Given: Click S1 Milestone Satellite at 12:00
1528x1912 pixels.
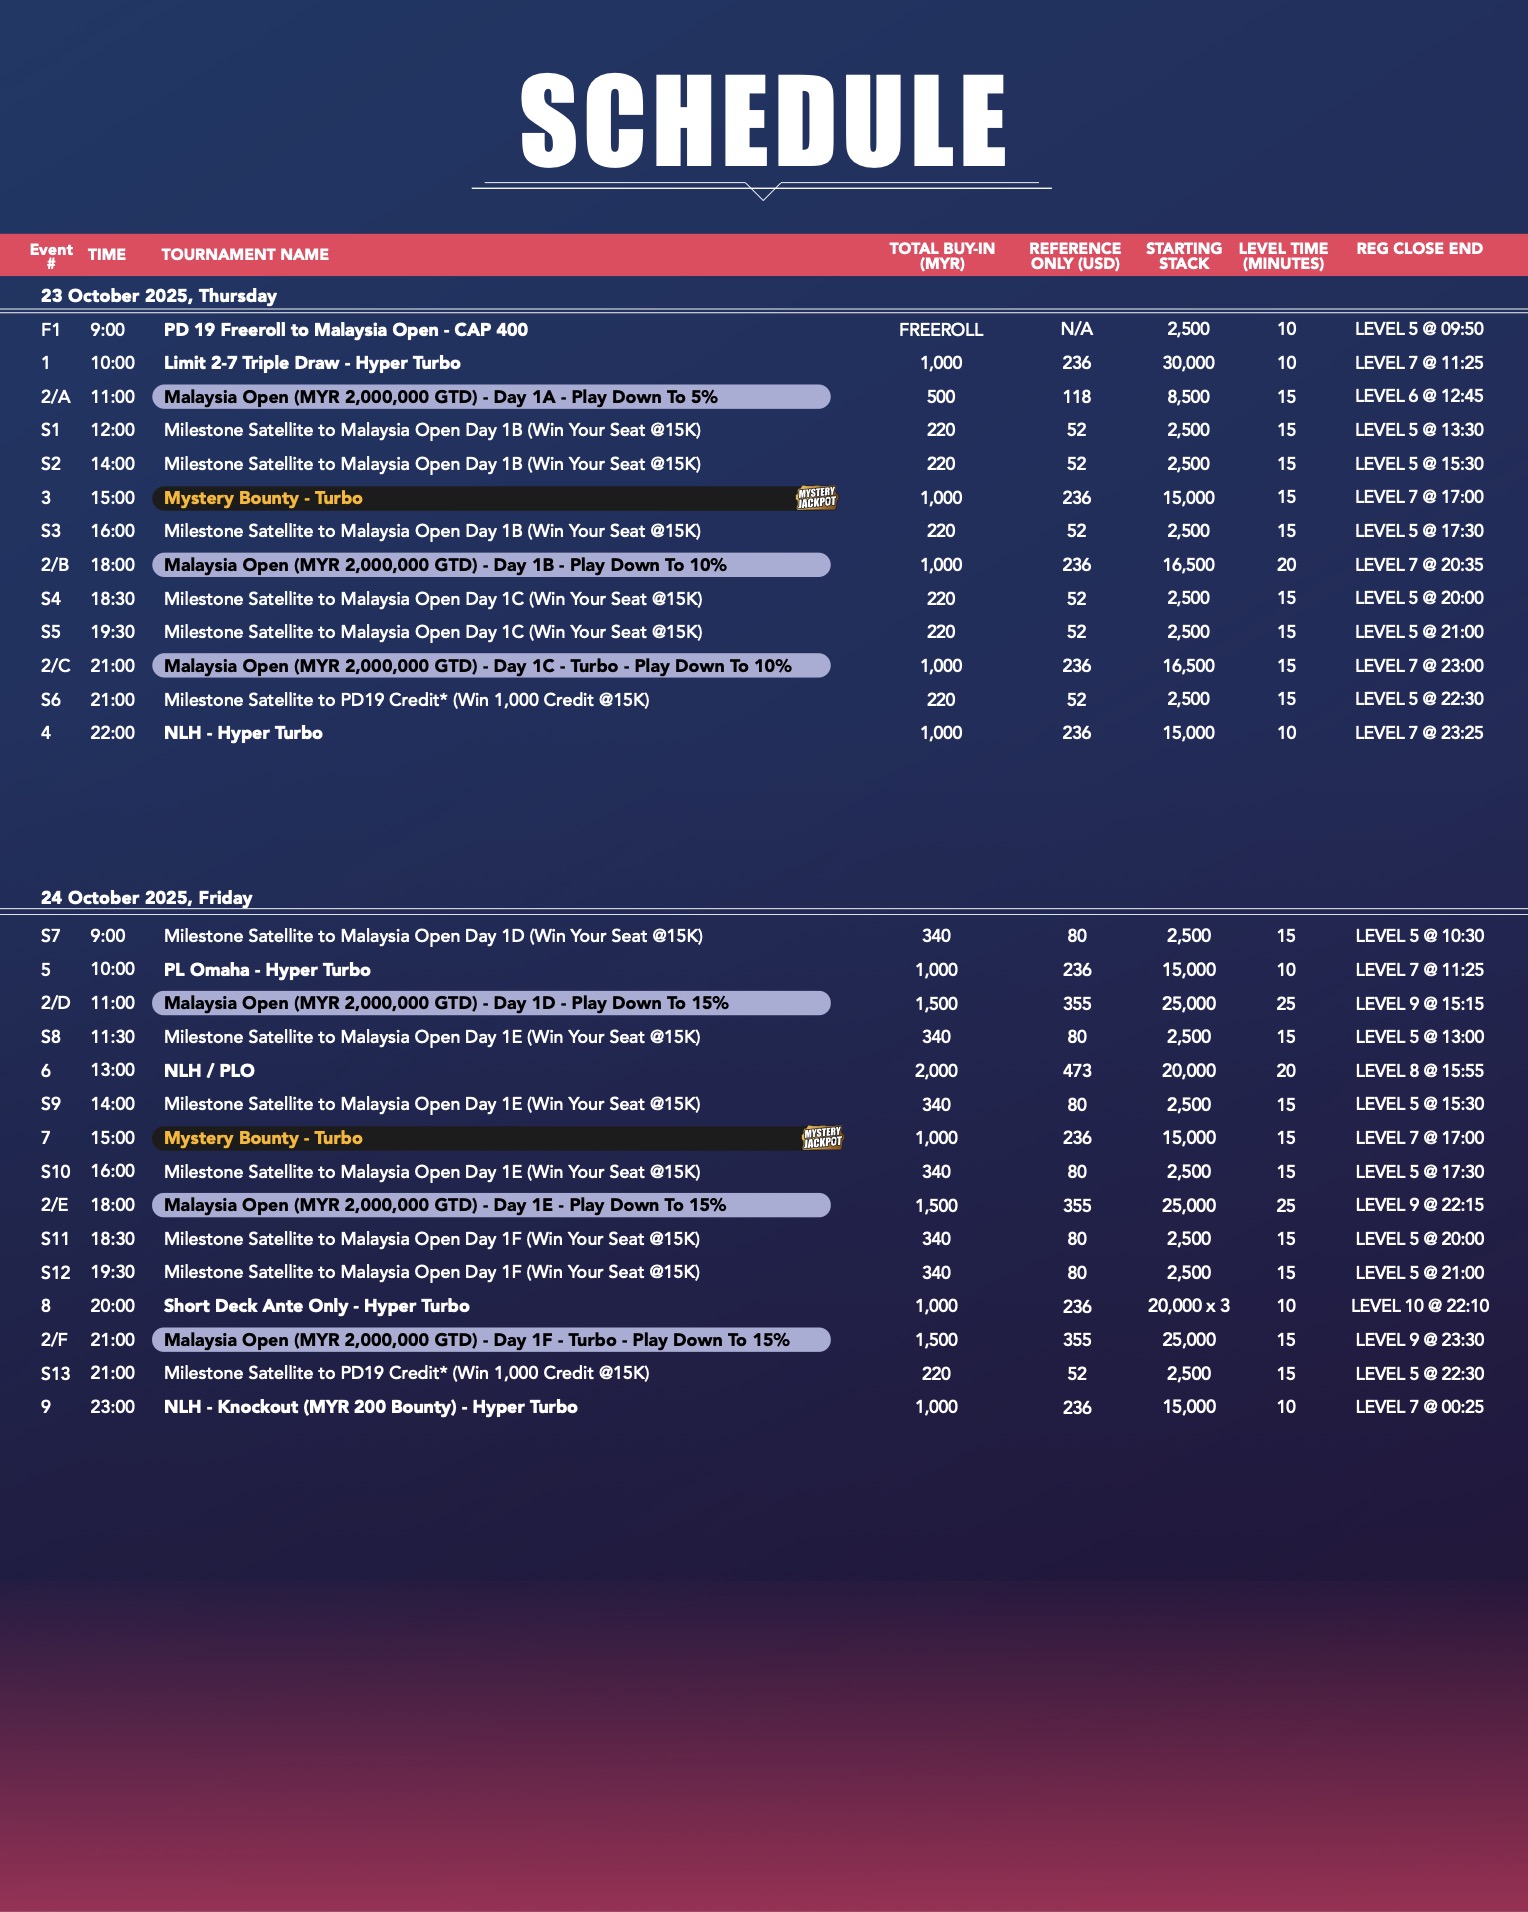Looking at the screenshot, I should pyautogui.click(x=432, y=430).
